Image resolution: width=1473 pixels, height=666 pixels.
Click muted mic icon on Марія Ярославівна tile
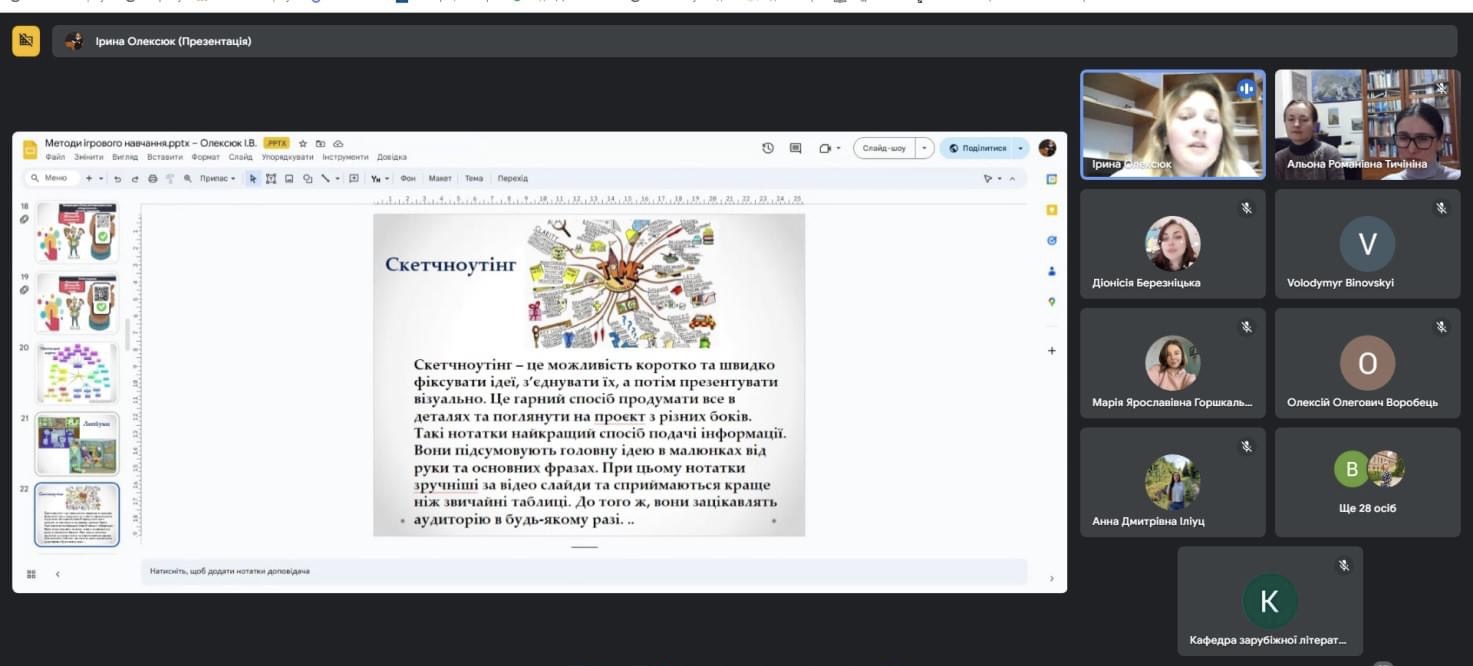click(x=1247, y=327)
